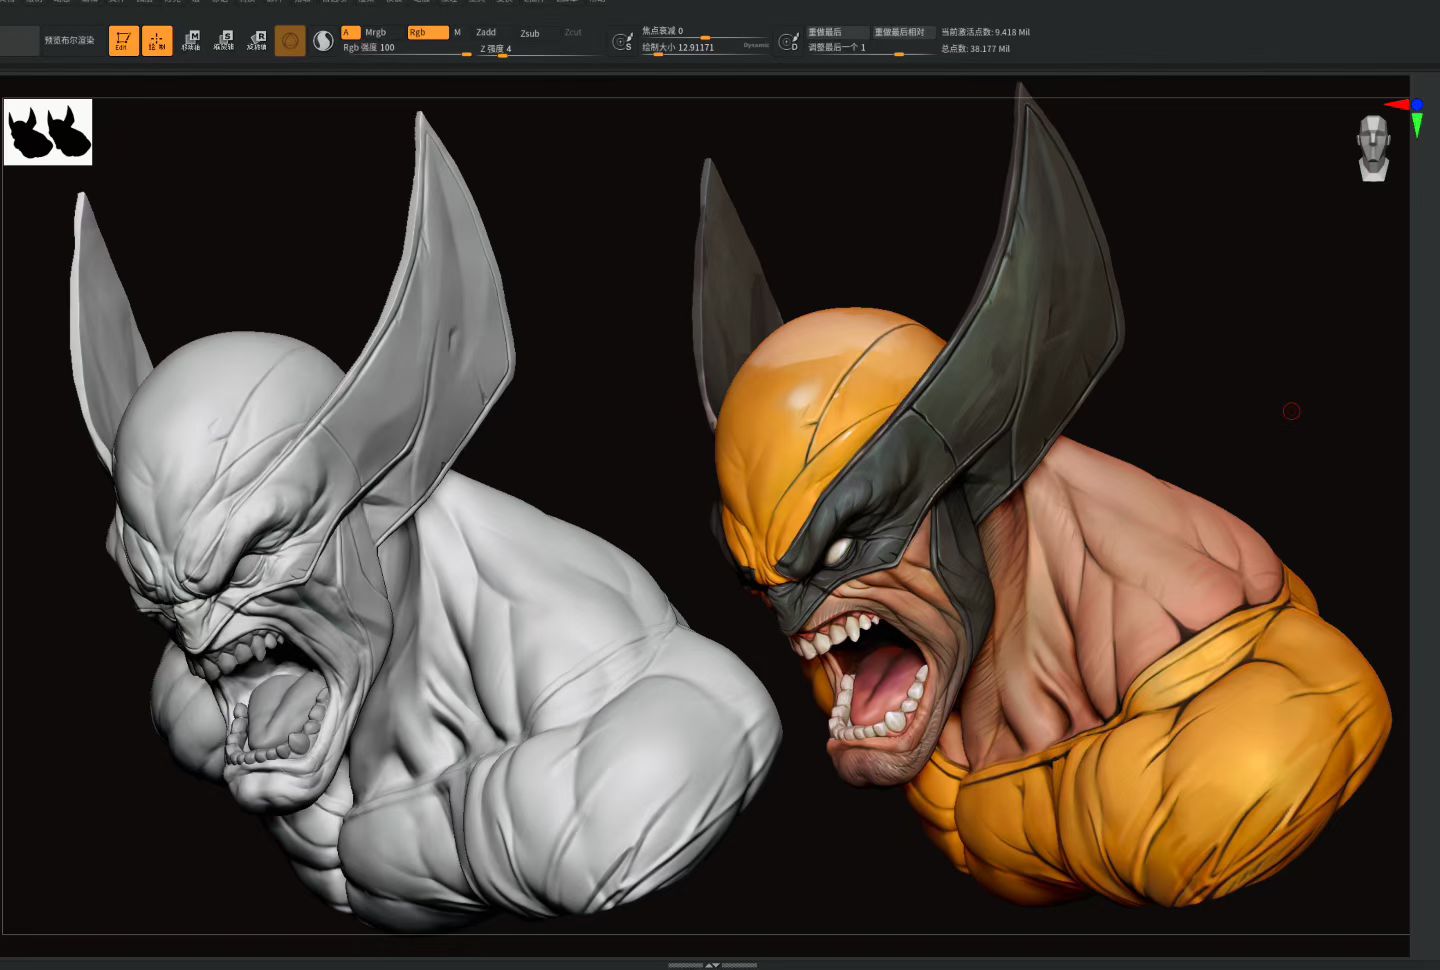Enable Zsub sculpt mode
This screenshot has width=1440, height=970.
tap(530, 33)
